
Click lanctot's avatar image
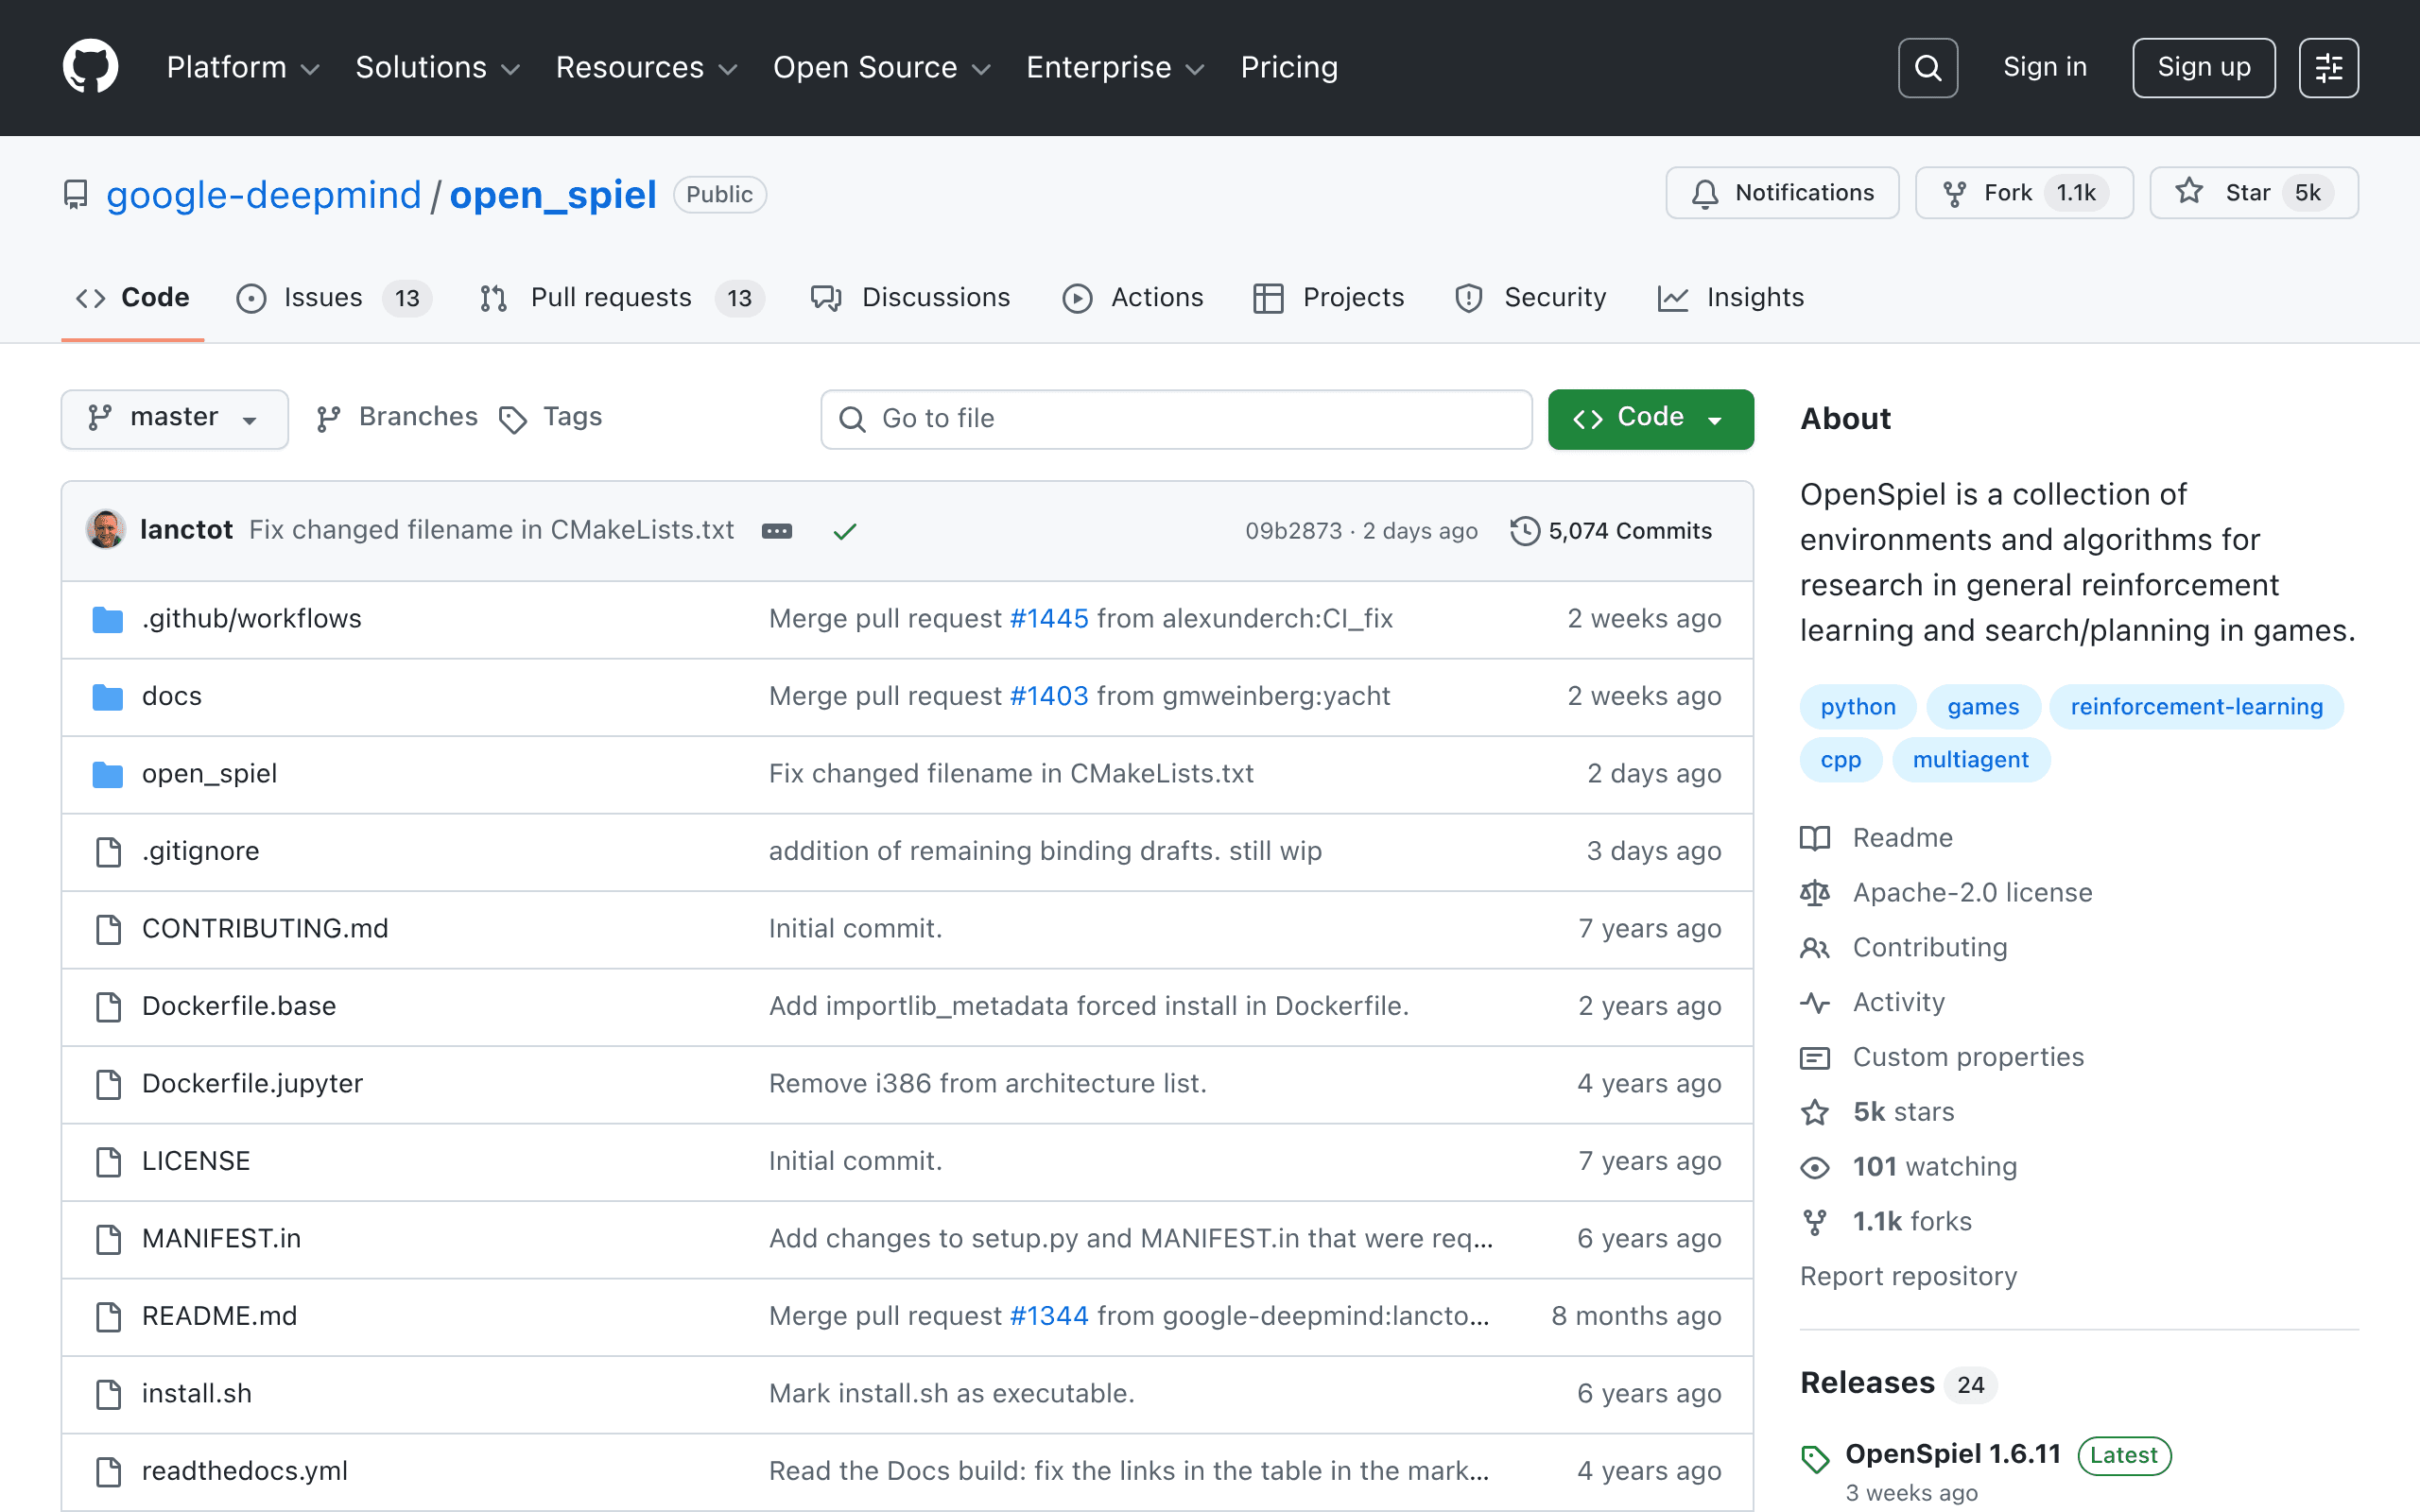coord(106,529)
